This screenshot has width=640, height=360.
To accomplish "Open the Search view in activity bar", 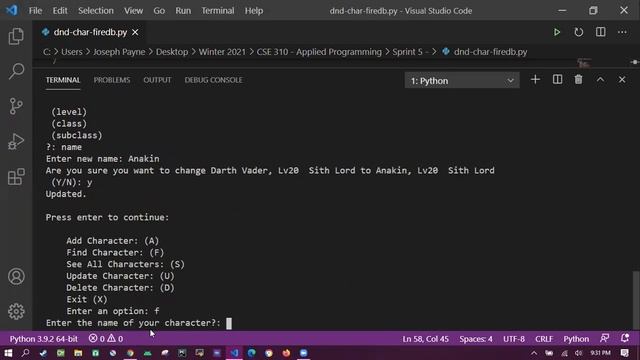I will point(16,71).
